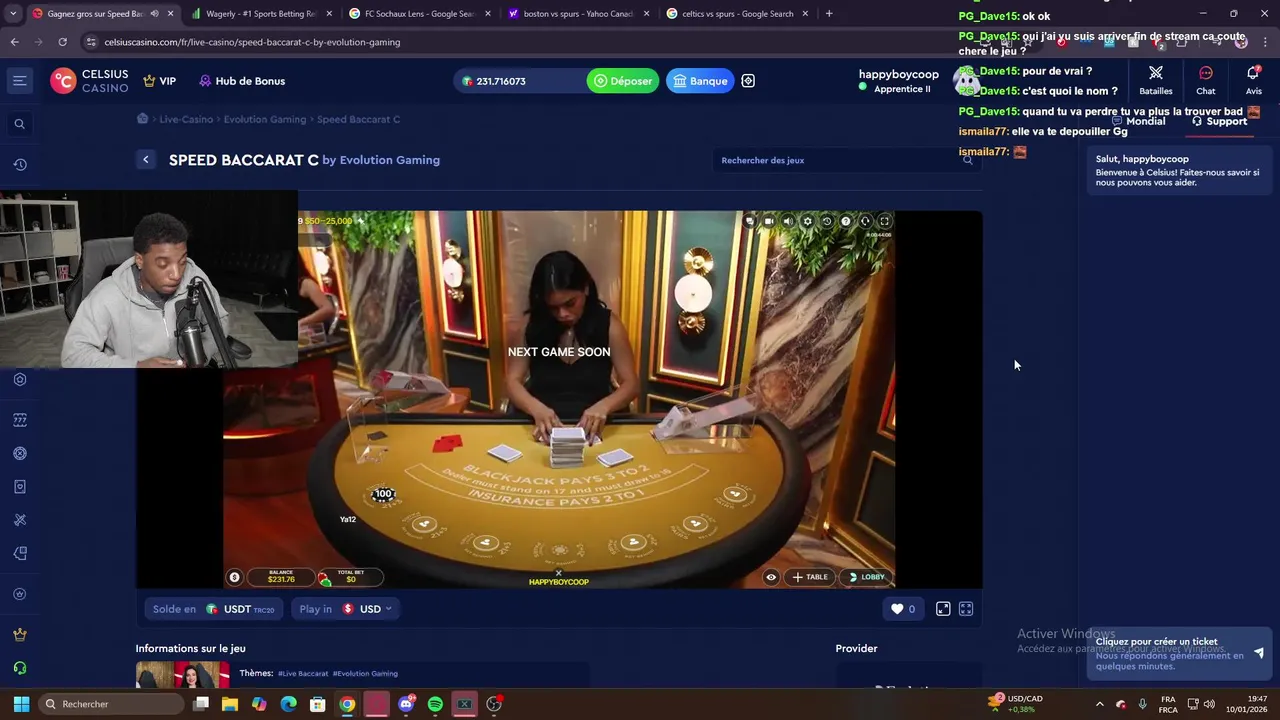Click the dollar icon beside game balance
This screenshot has height=720, width=1280.
[234, 577]
